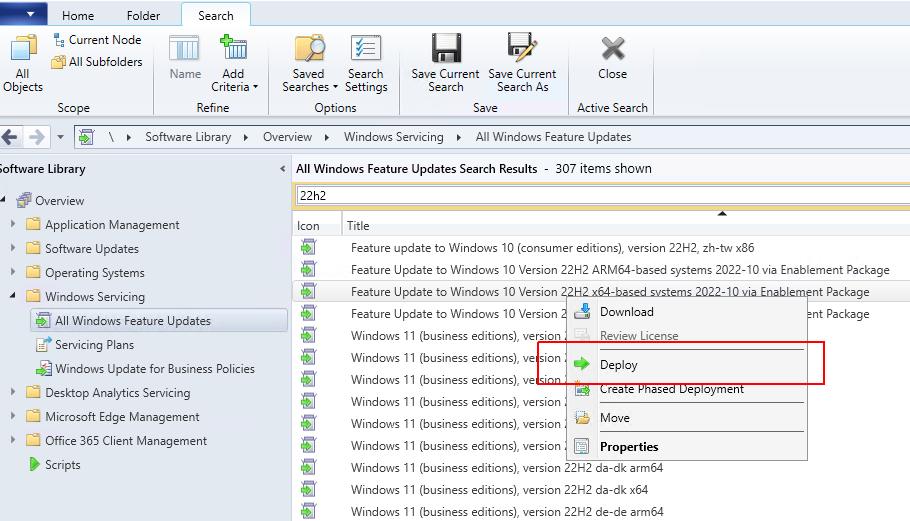Click Operating Systems folder icon

33,272
